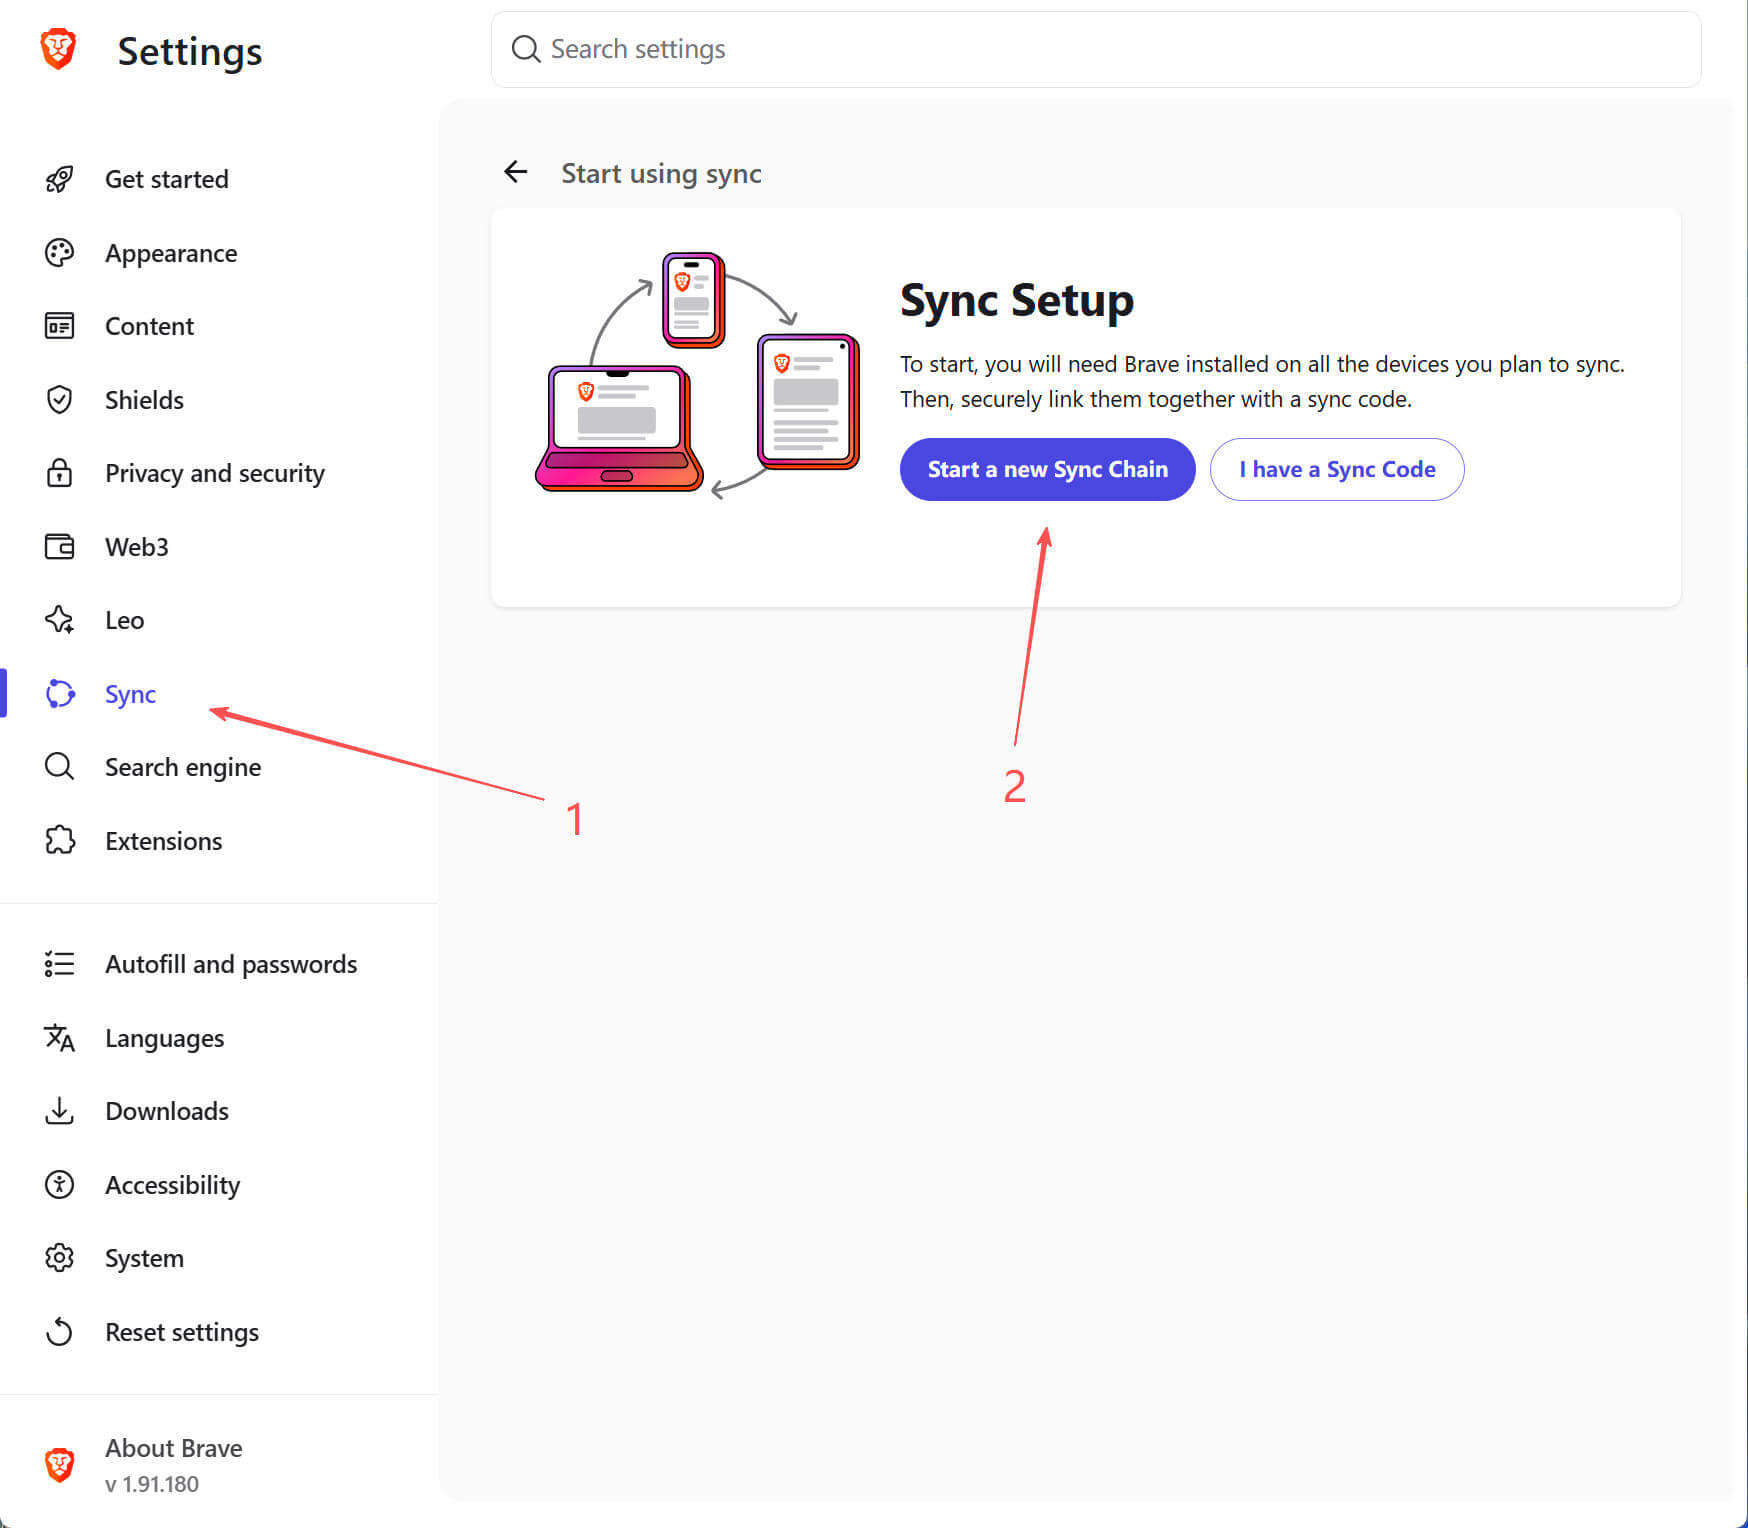1748x1528 pixels.
Task: Click the Brave lion logo beside Settings
Action: [x=58, y=49]
